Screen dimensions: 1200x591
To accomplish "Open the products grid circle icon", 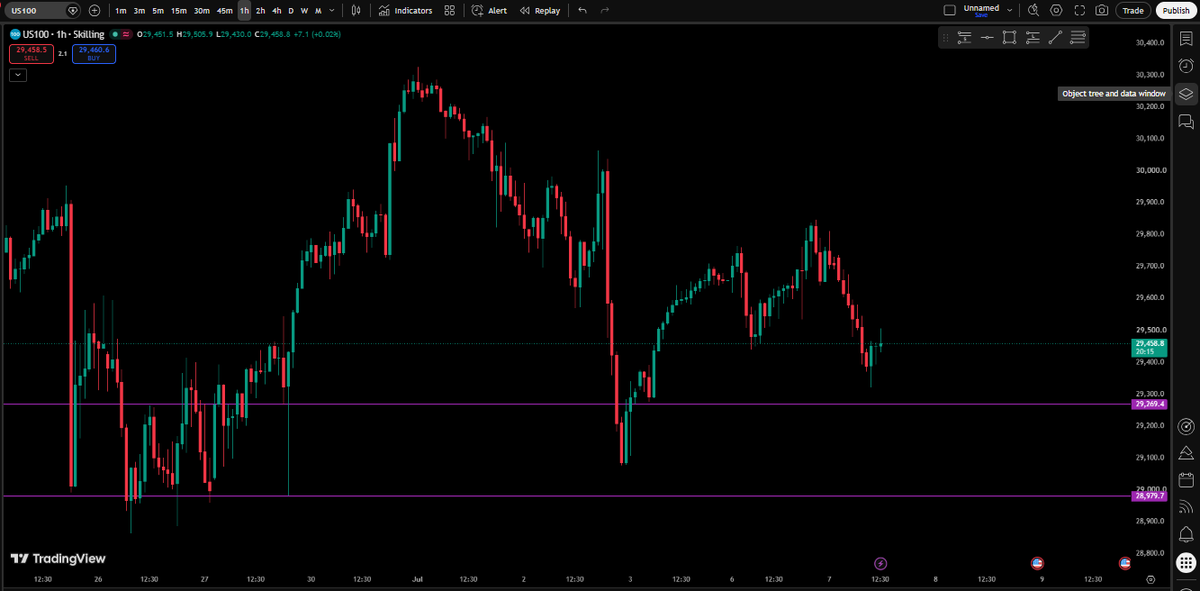I will tap(1186, 563).
